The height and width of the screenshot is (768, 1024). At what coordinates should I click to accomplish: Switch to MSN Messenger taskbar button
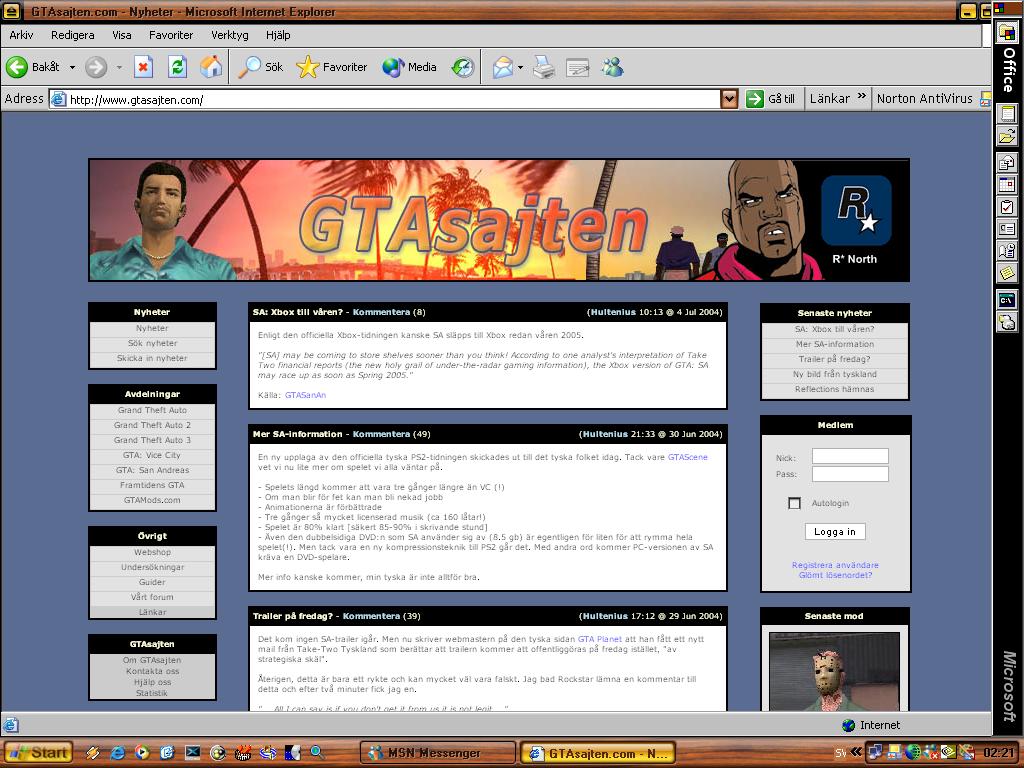pos(437,753)
